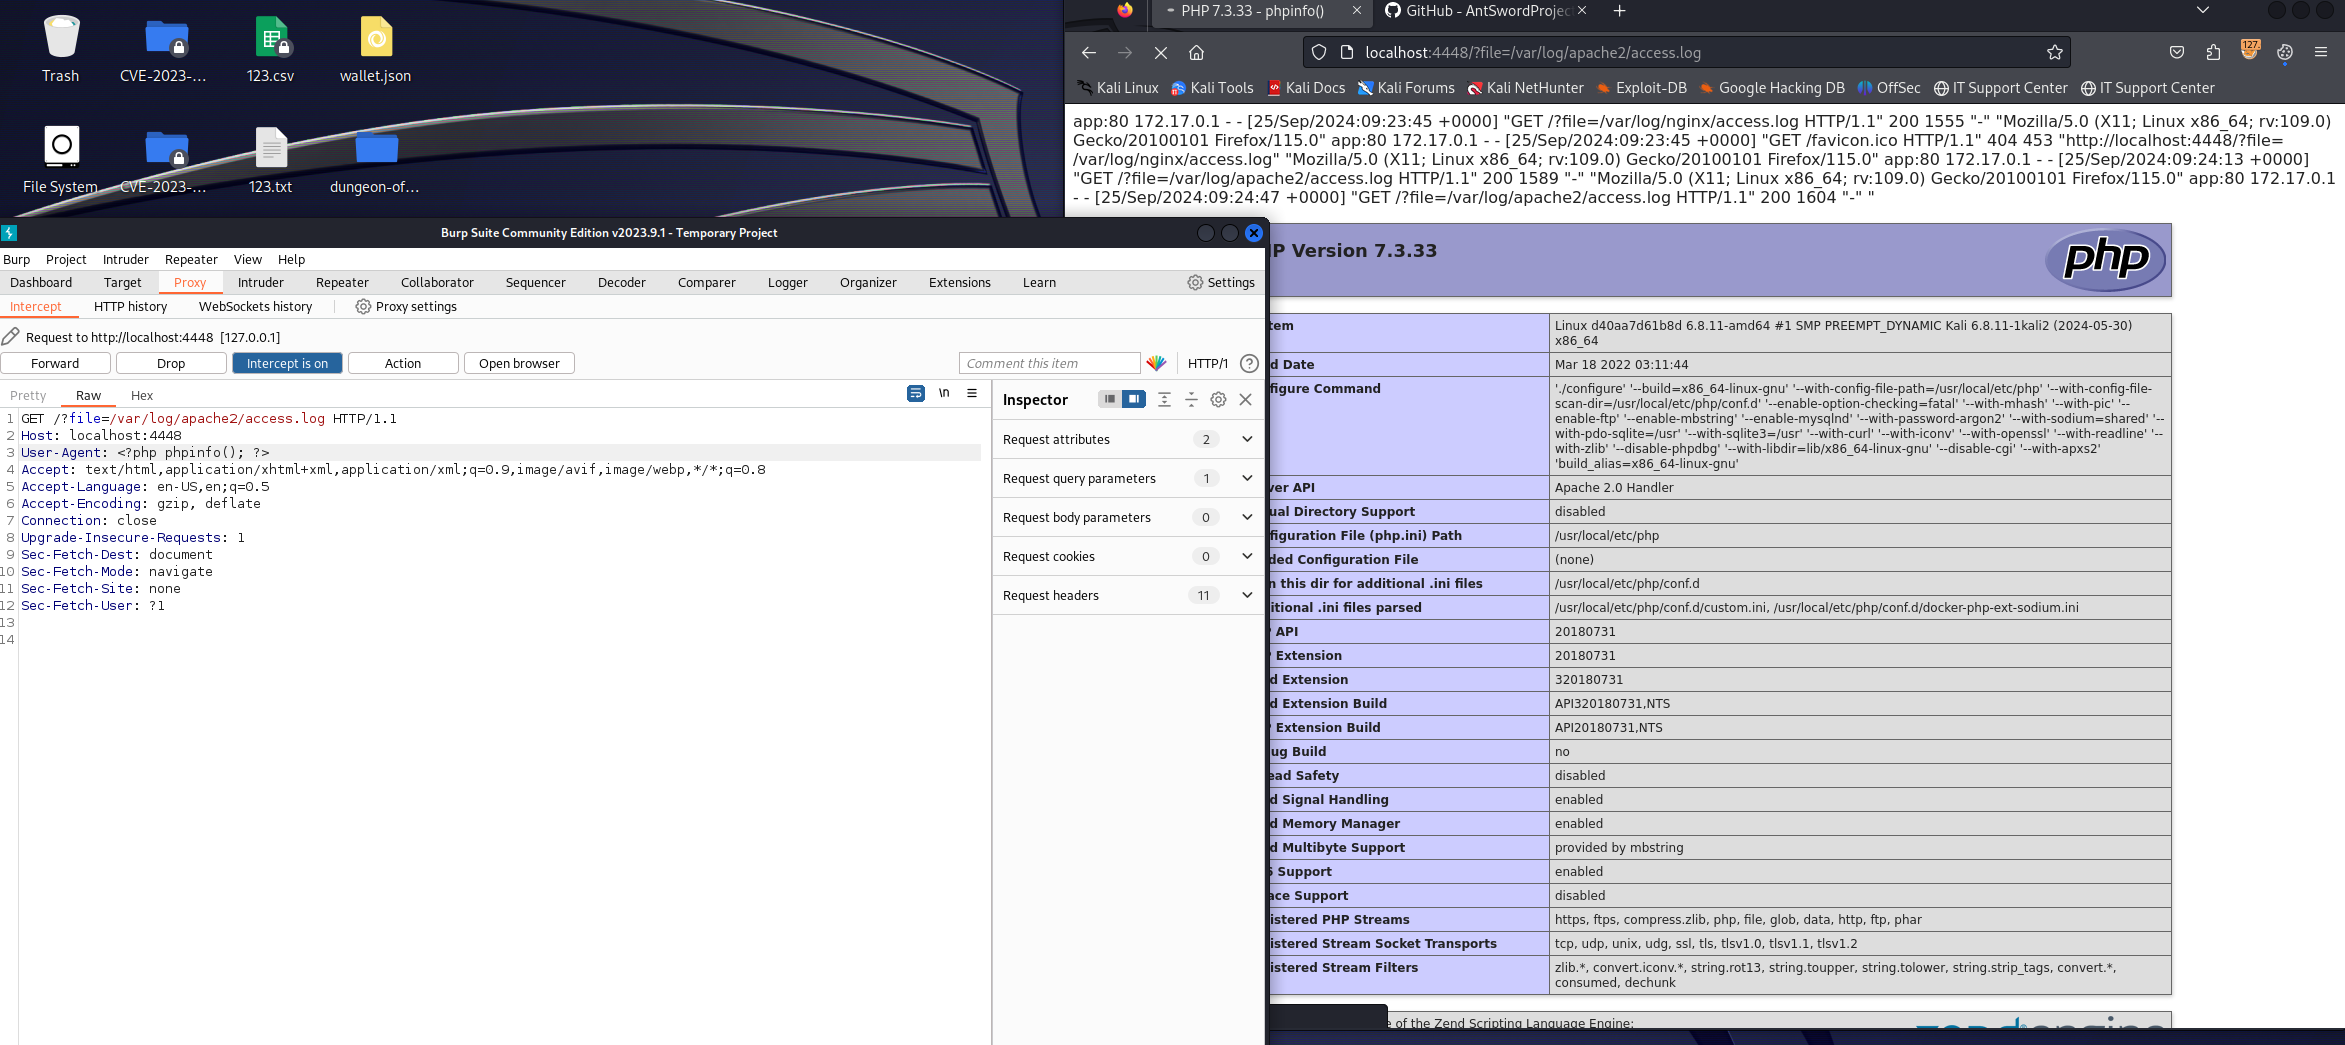
Task: Open the extension icon with 127 badge
Action: tap(2249, 50)
